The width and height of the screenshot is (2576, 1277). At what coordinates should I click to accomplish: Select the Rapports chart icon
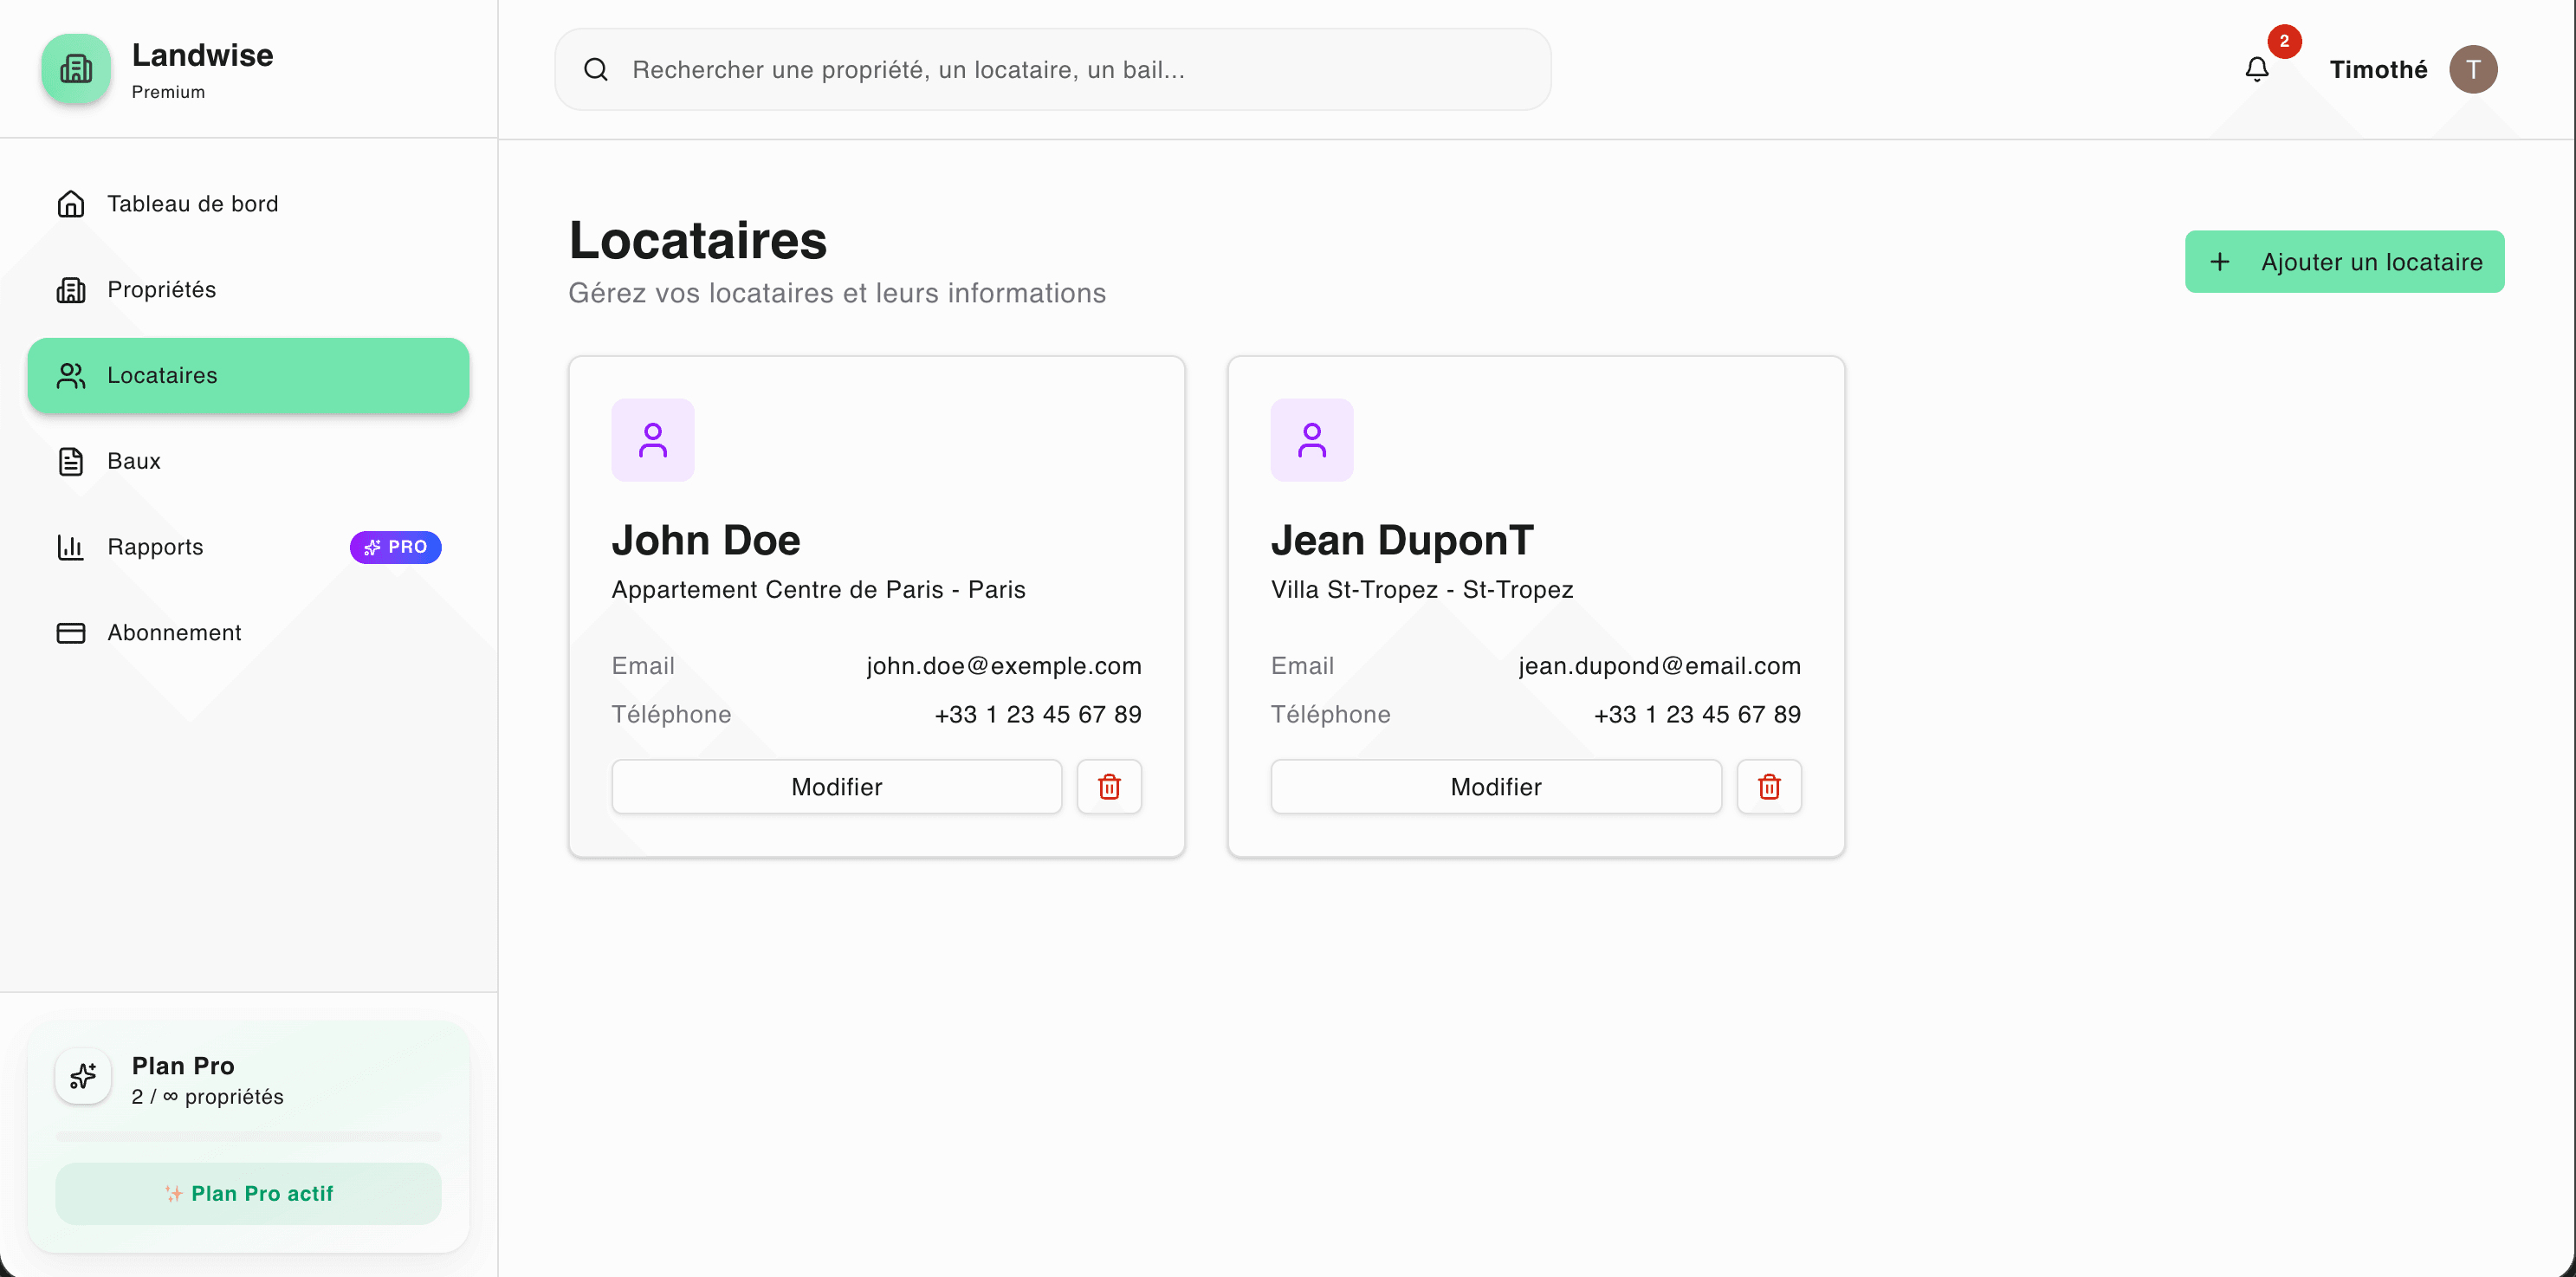coord(70,547)
